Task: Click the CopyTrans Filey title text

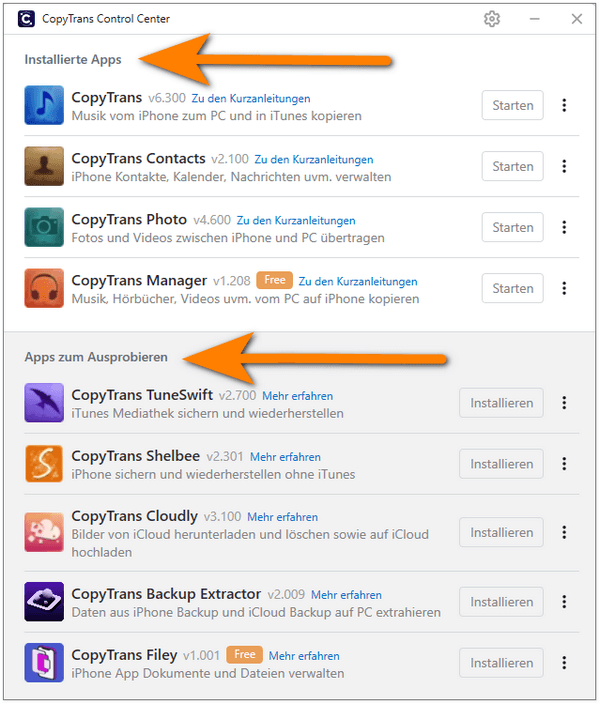Action: [x=124, y=656]
